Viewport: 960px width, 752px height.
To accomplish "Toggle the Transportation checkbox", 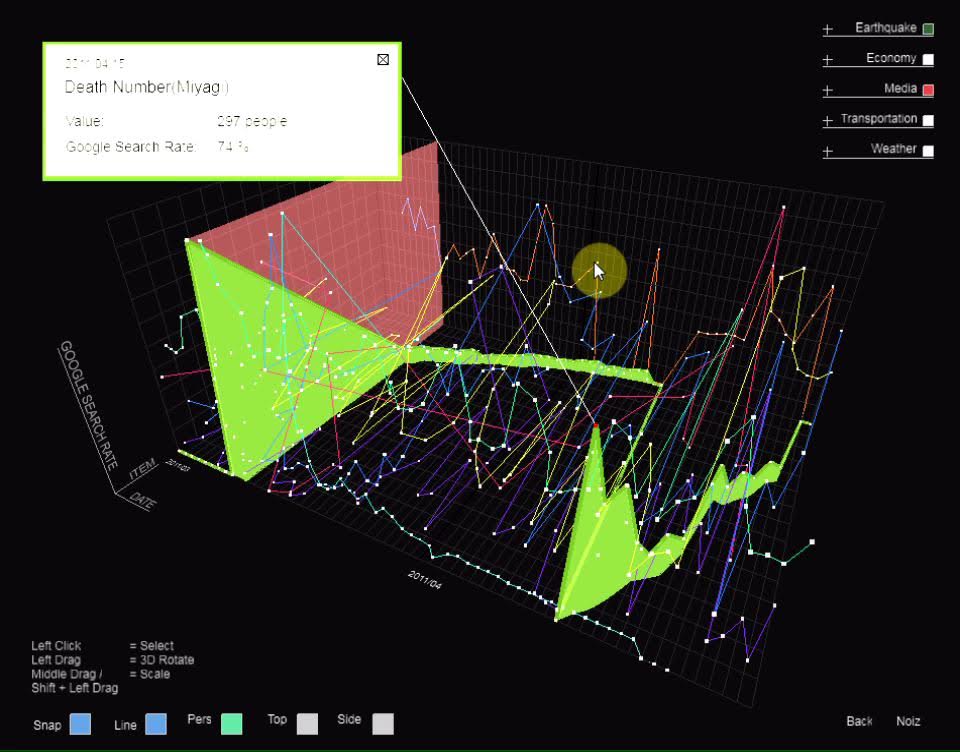I will tap(928, 121).
